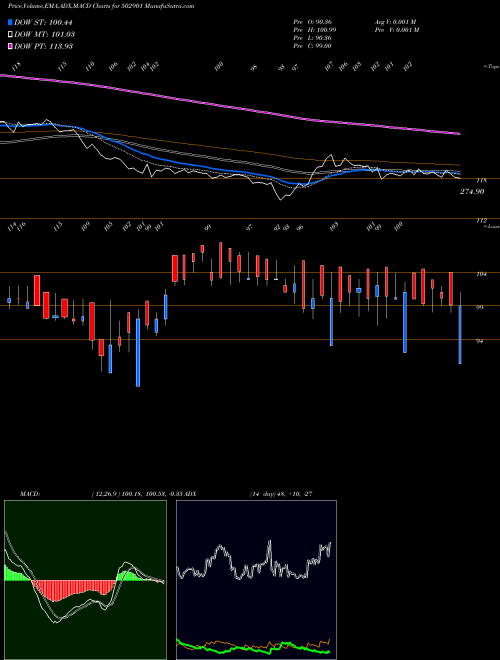This screenshot has width=500, height=660.
Task: Select the 'DOW ST: 100.44' legend text
Action: pos(43,23)
